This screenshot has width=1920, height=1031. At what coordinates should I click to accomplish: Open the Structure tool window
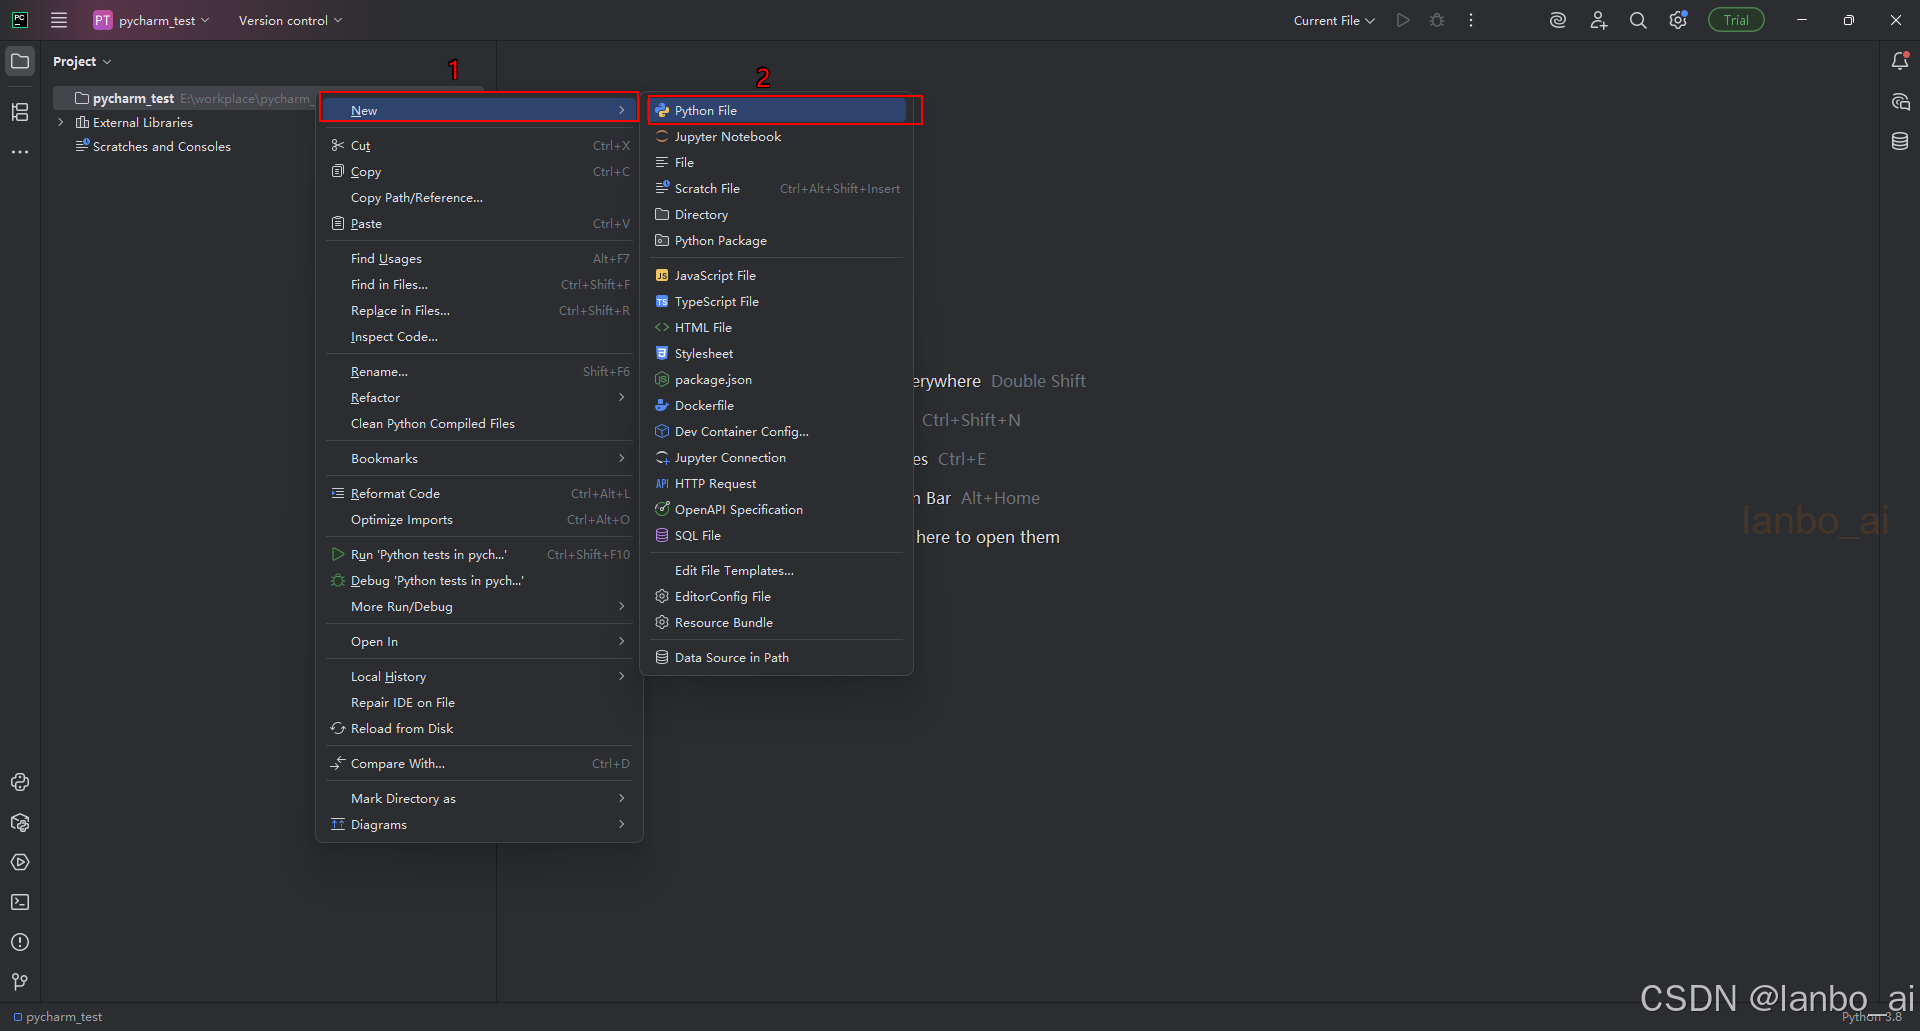click(20, 113)
